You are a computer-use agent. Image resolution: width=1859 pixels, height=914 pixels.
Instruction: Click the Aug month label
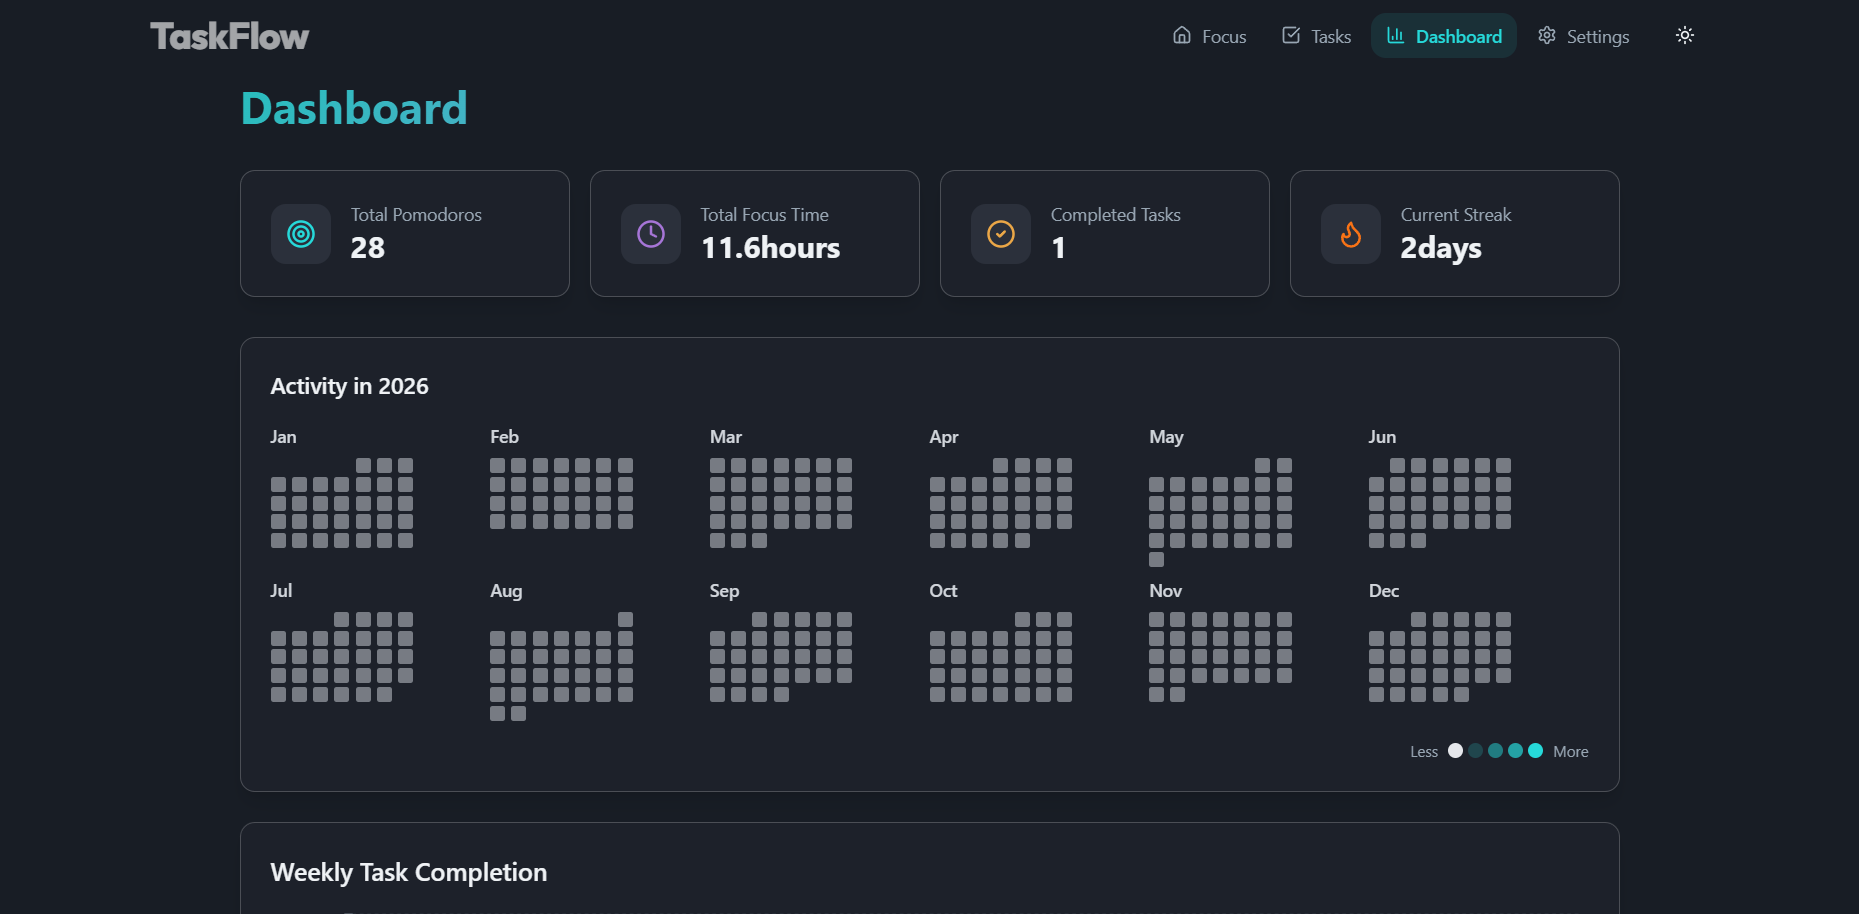pyautogui.click(x=506, y=591)
